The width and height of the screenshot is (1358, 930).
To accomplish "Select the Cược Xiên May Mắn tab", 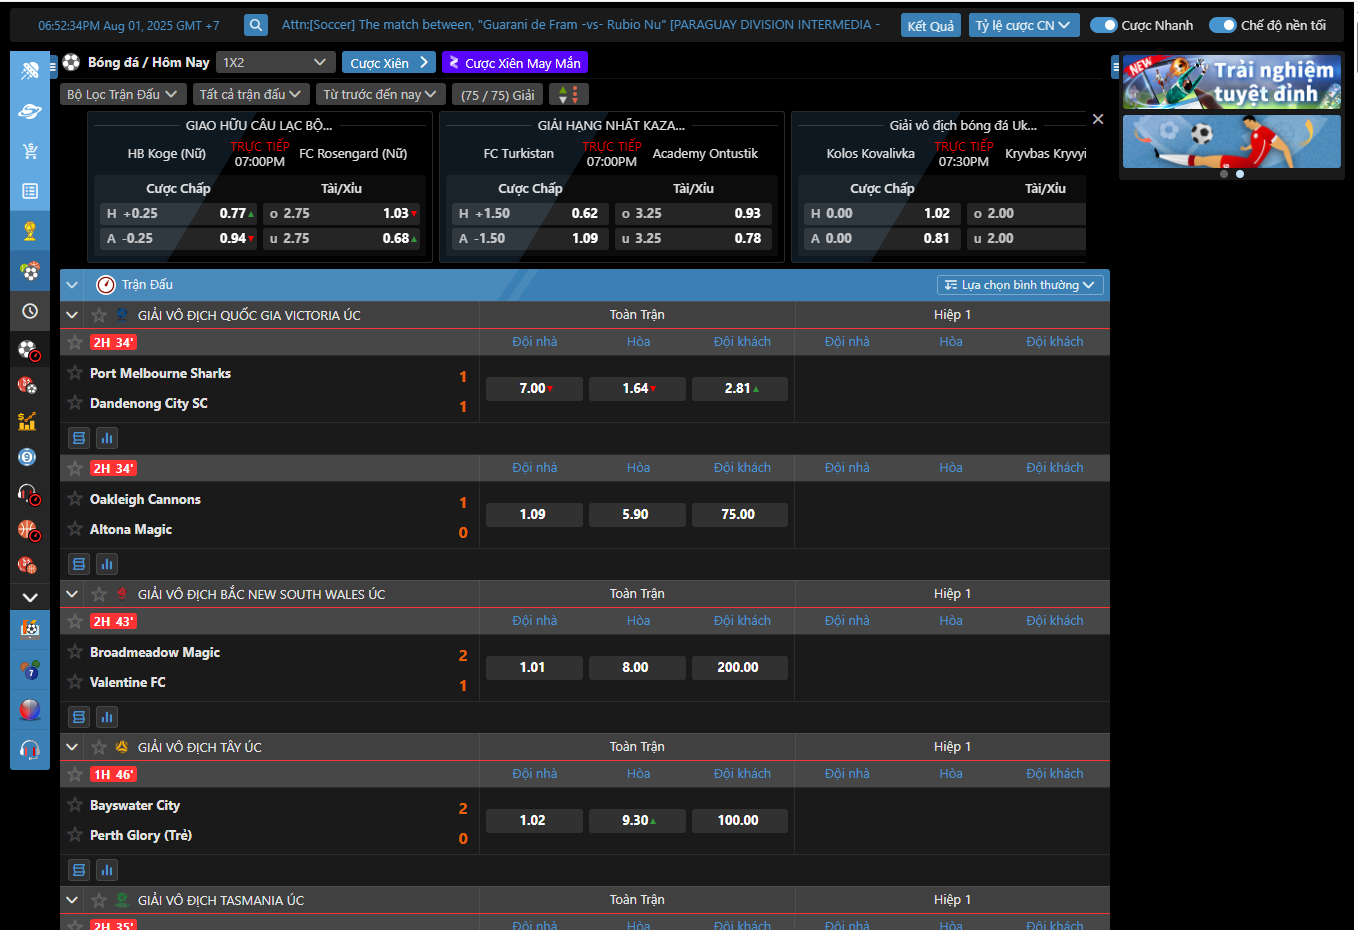I will click(x=514, y=63).
